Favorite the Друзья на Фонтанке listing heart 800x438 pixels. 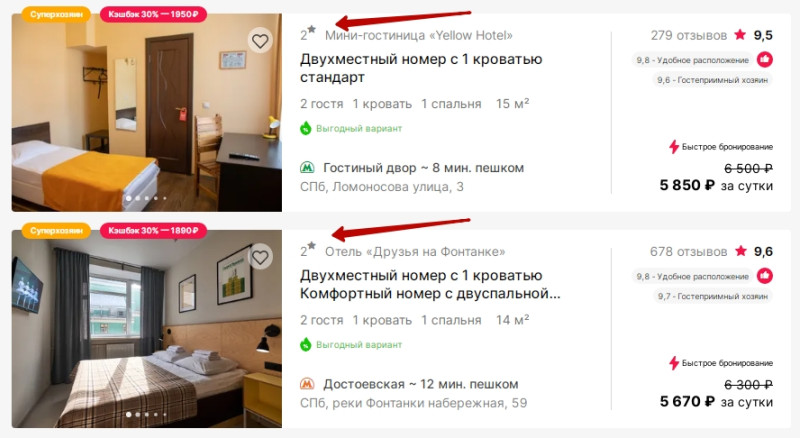pos(260,257)
